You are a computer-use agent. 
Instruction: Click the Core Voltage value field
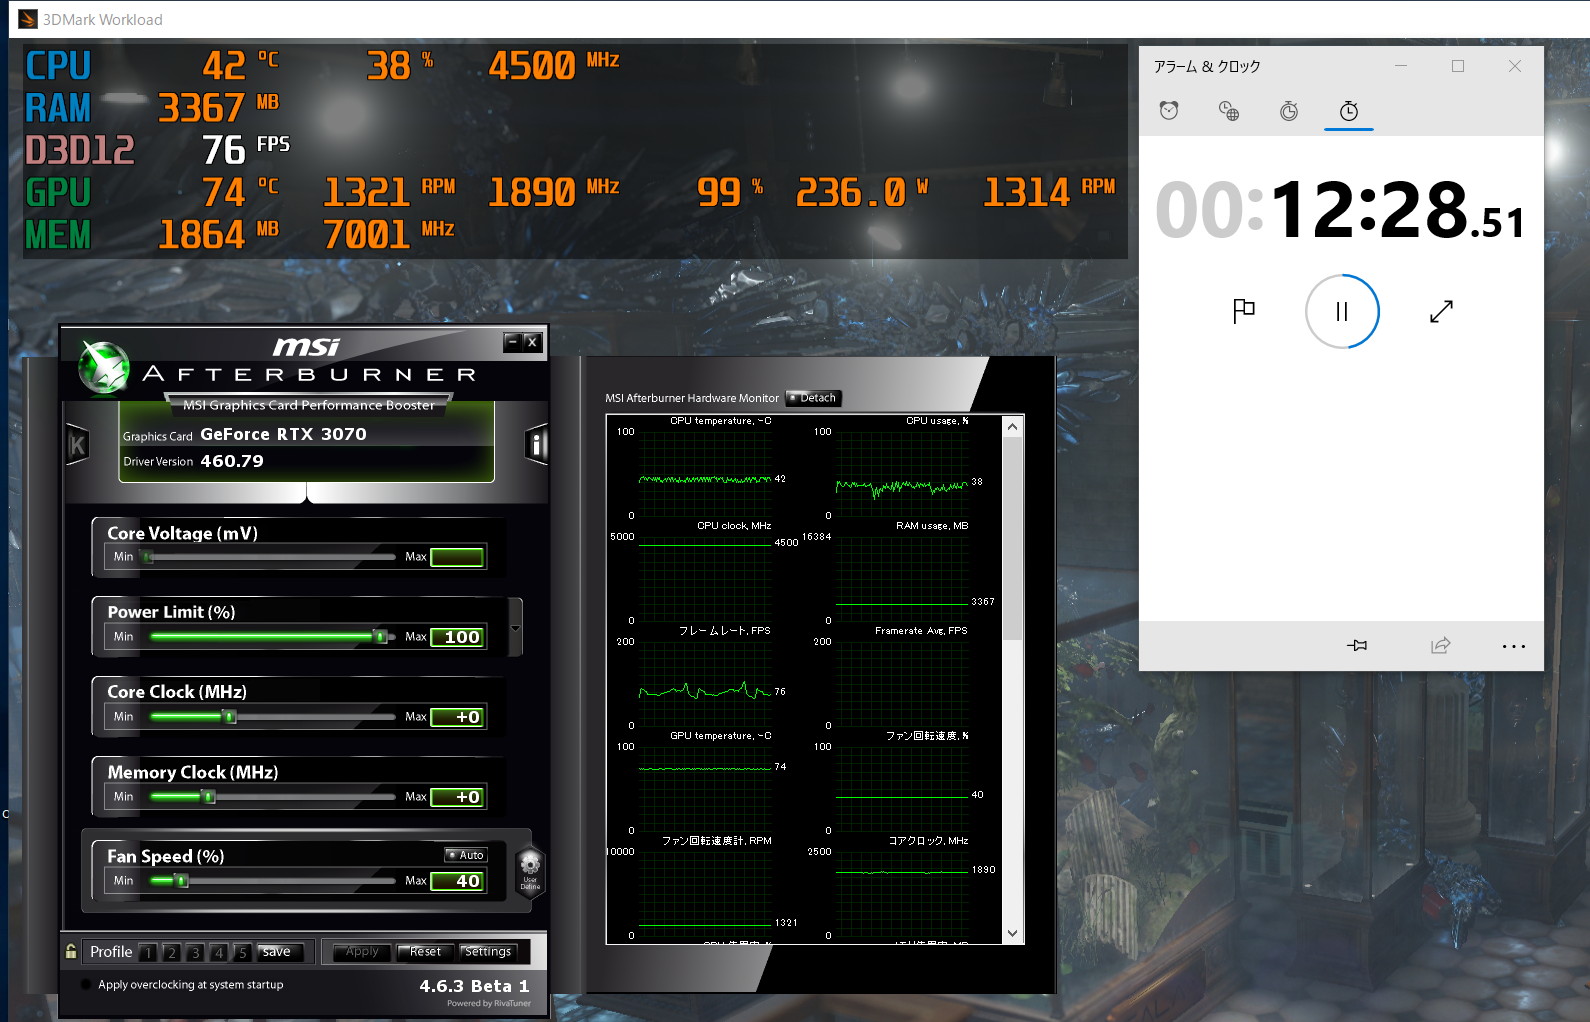pos(458,557)
